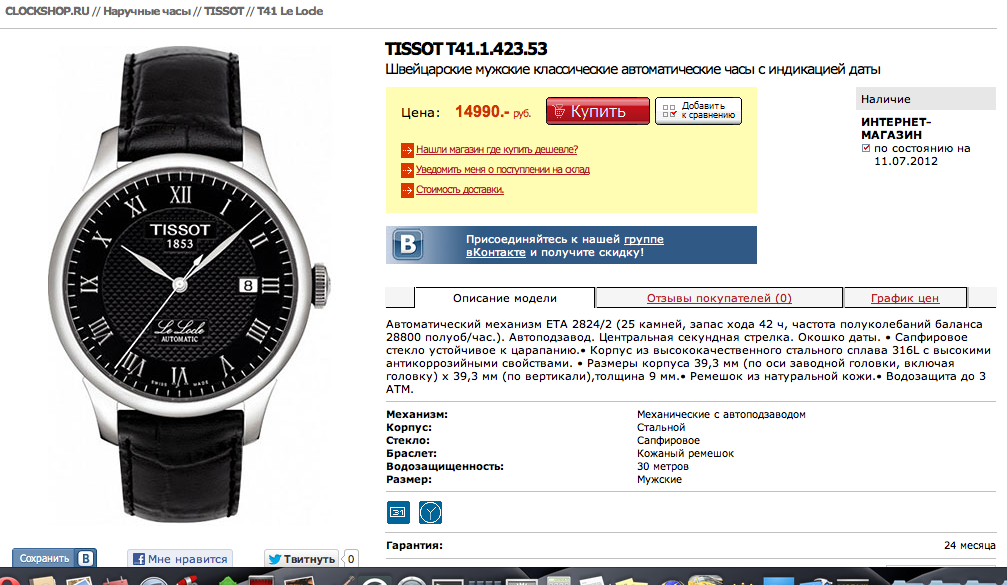Click arrow icon beside cheaper store link
This screenshot has width=1007, height=585.
pos(407,150)
